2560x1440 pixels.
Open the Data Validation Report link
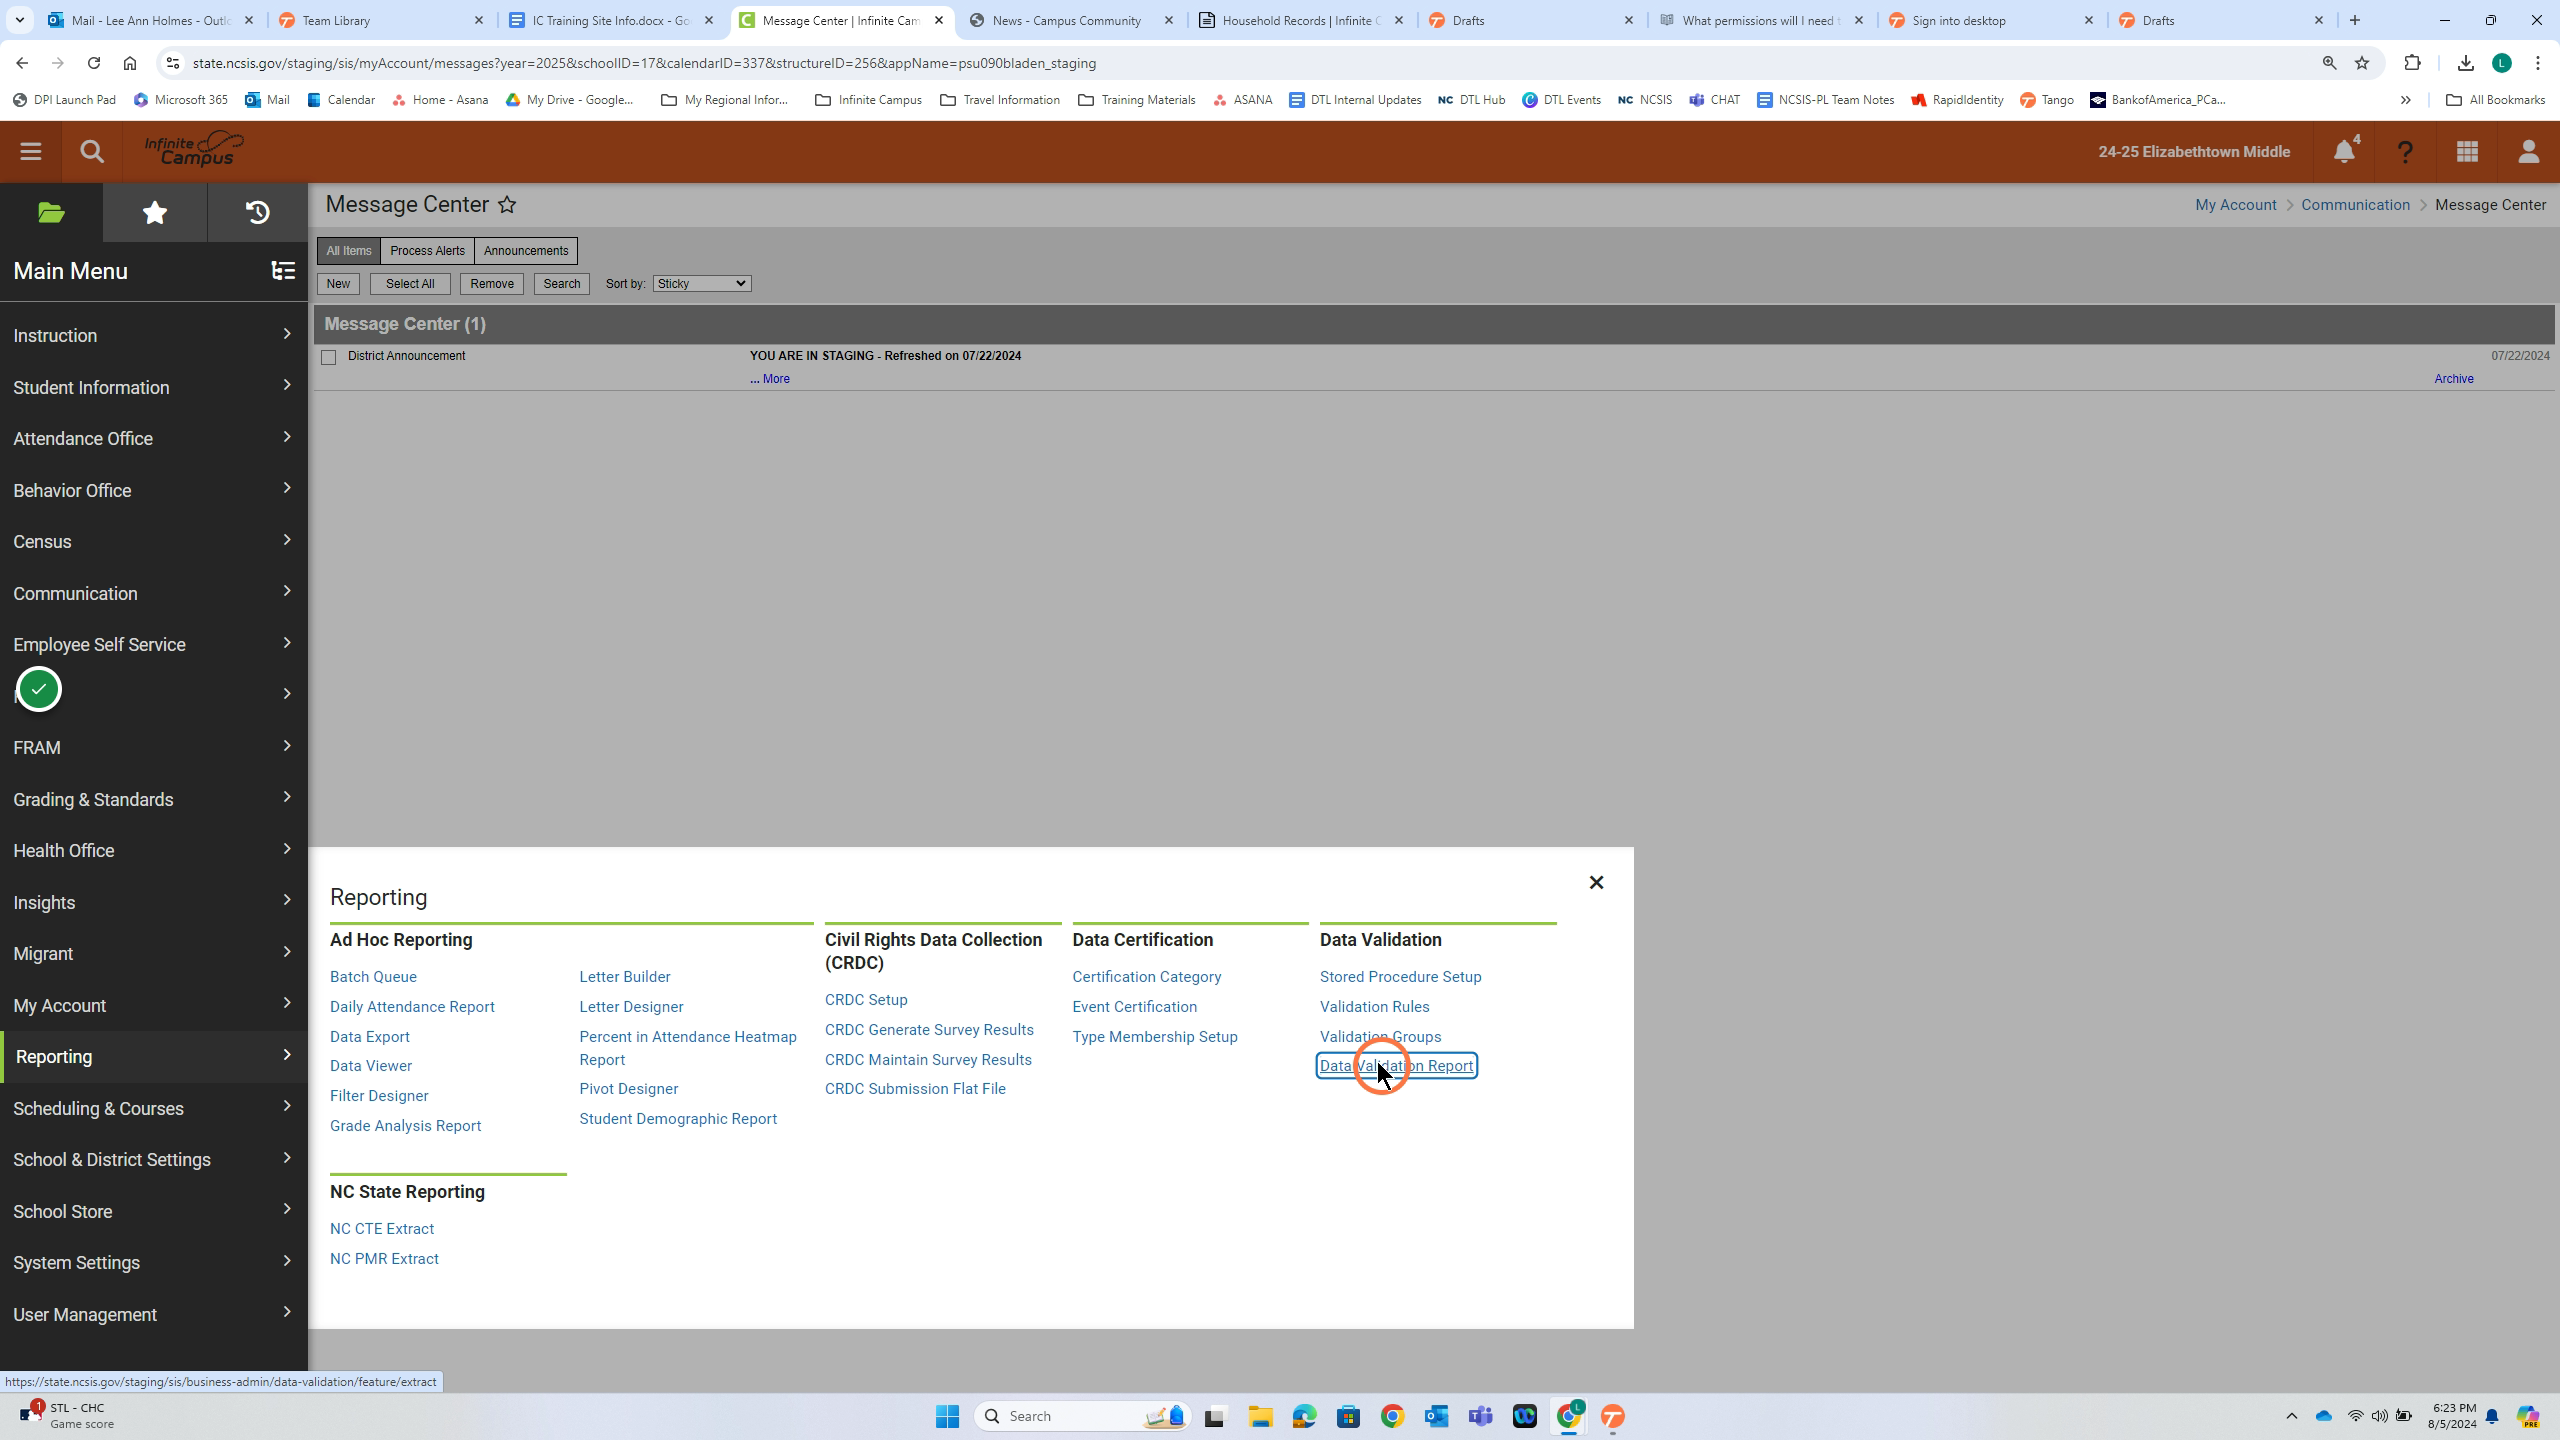pos(1396,1066)
